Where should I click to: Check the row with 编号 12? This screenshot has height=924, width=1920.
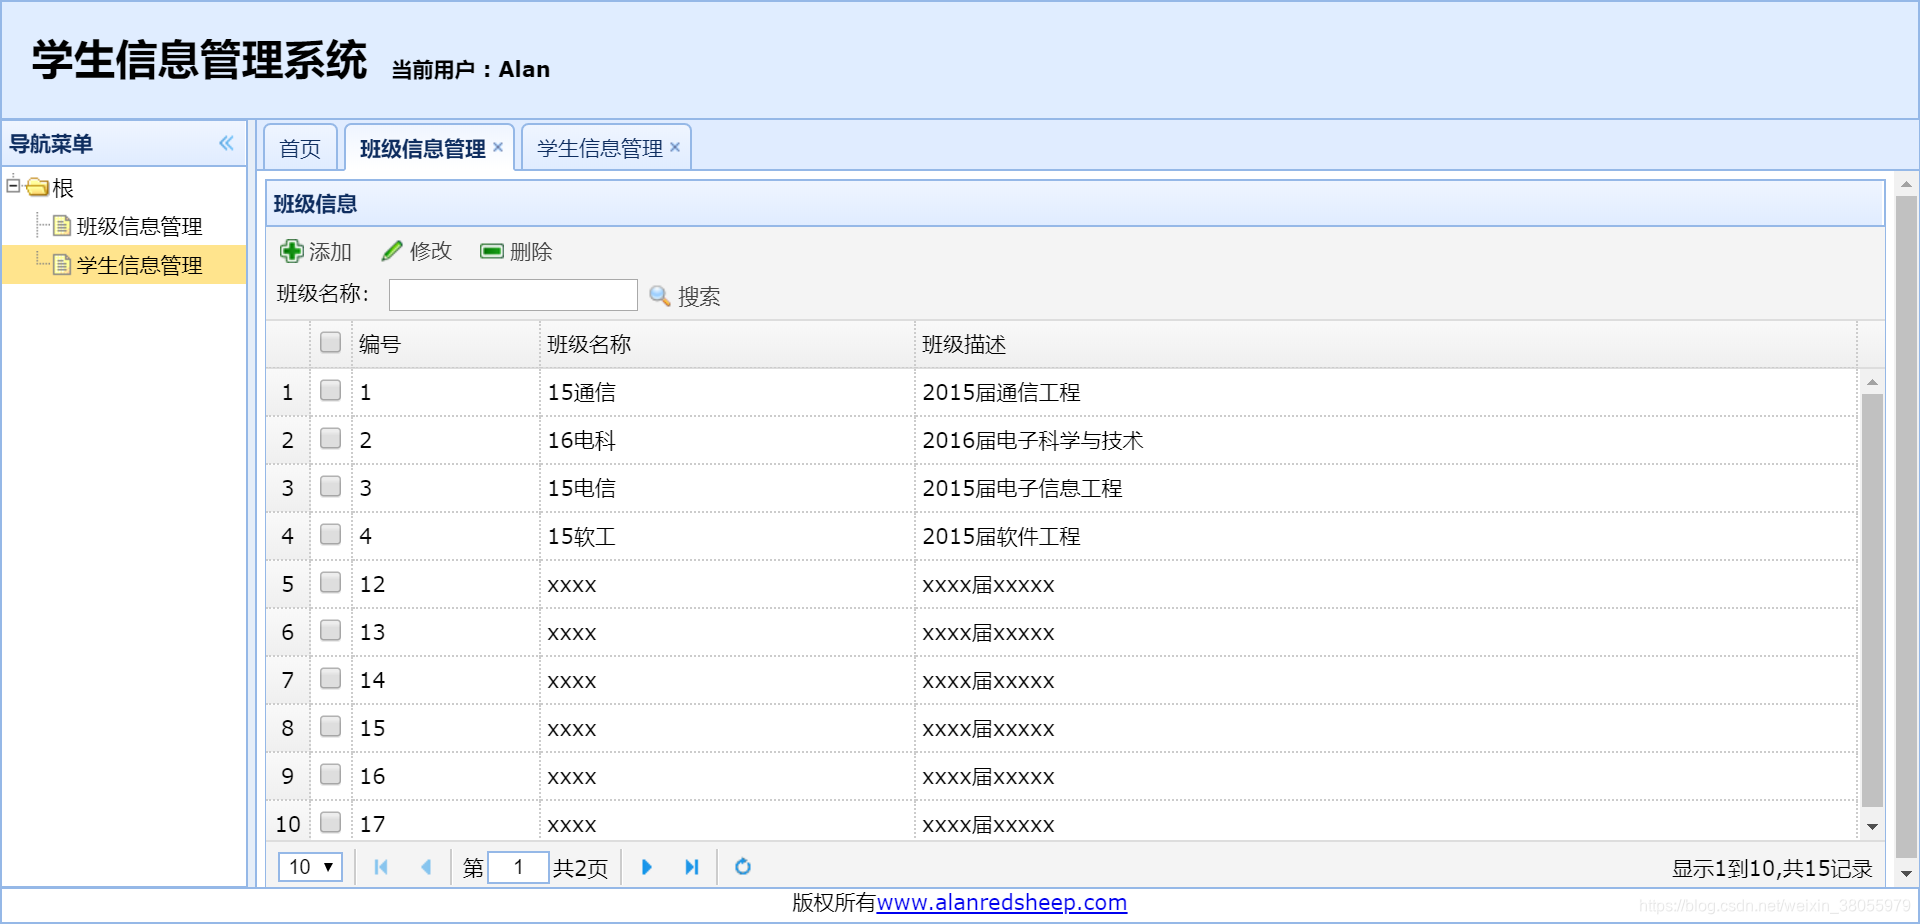pos(331,583)
